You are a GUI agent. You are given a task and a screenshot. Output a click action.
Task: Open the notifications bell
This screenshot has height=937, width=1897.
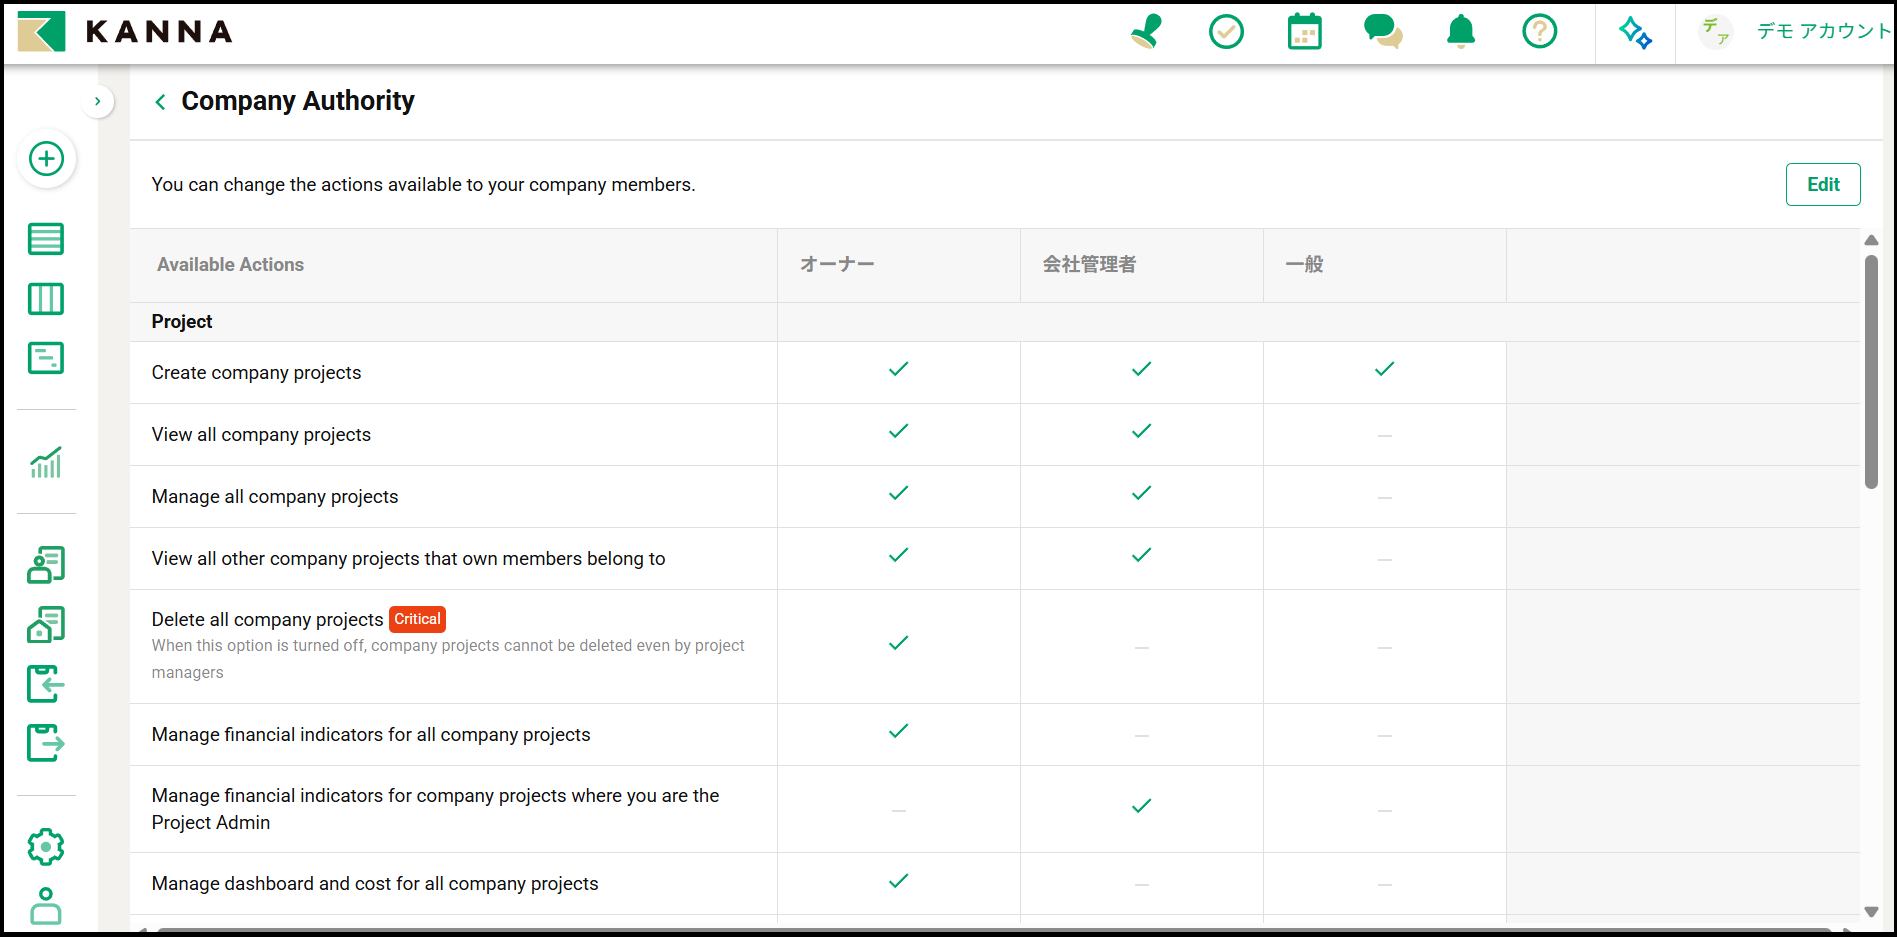coord(1461,32)
